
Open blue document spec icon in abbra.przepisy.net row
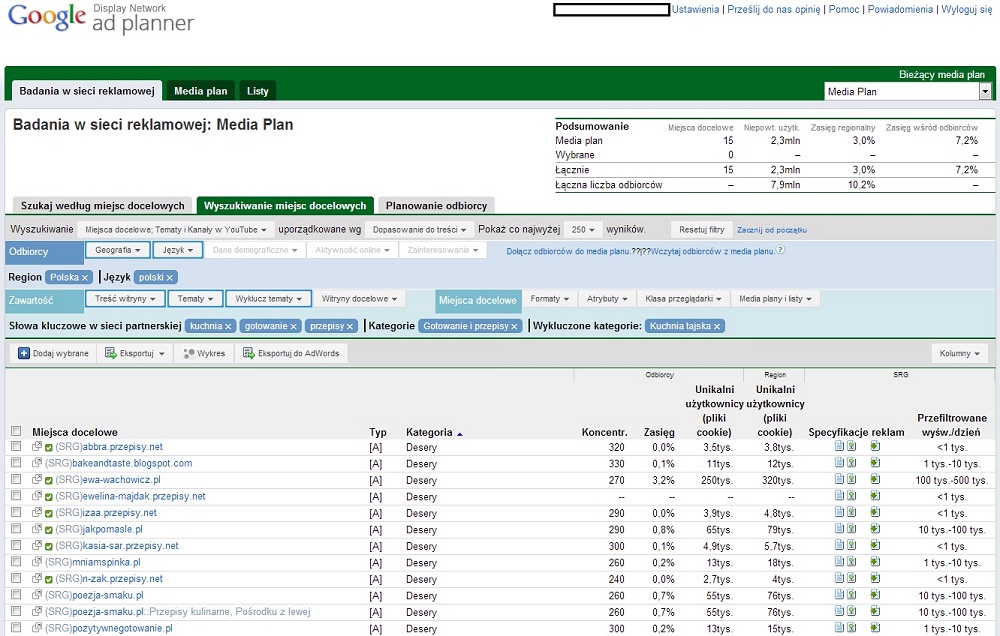(839, 446)
